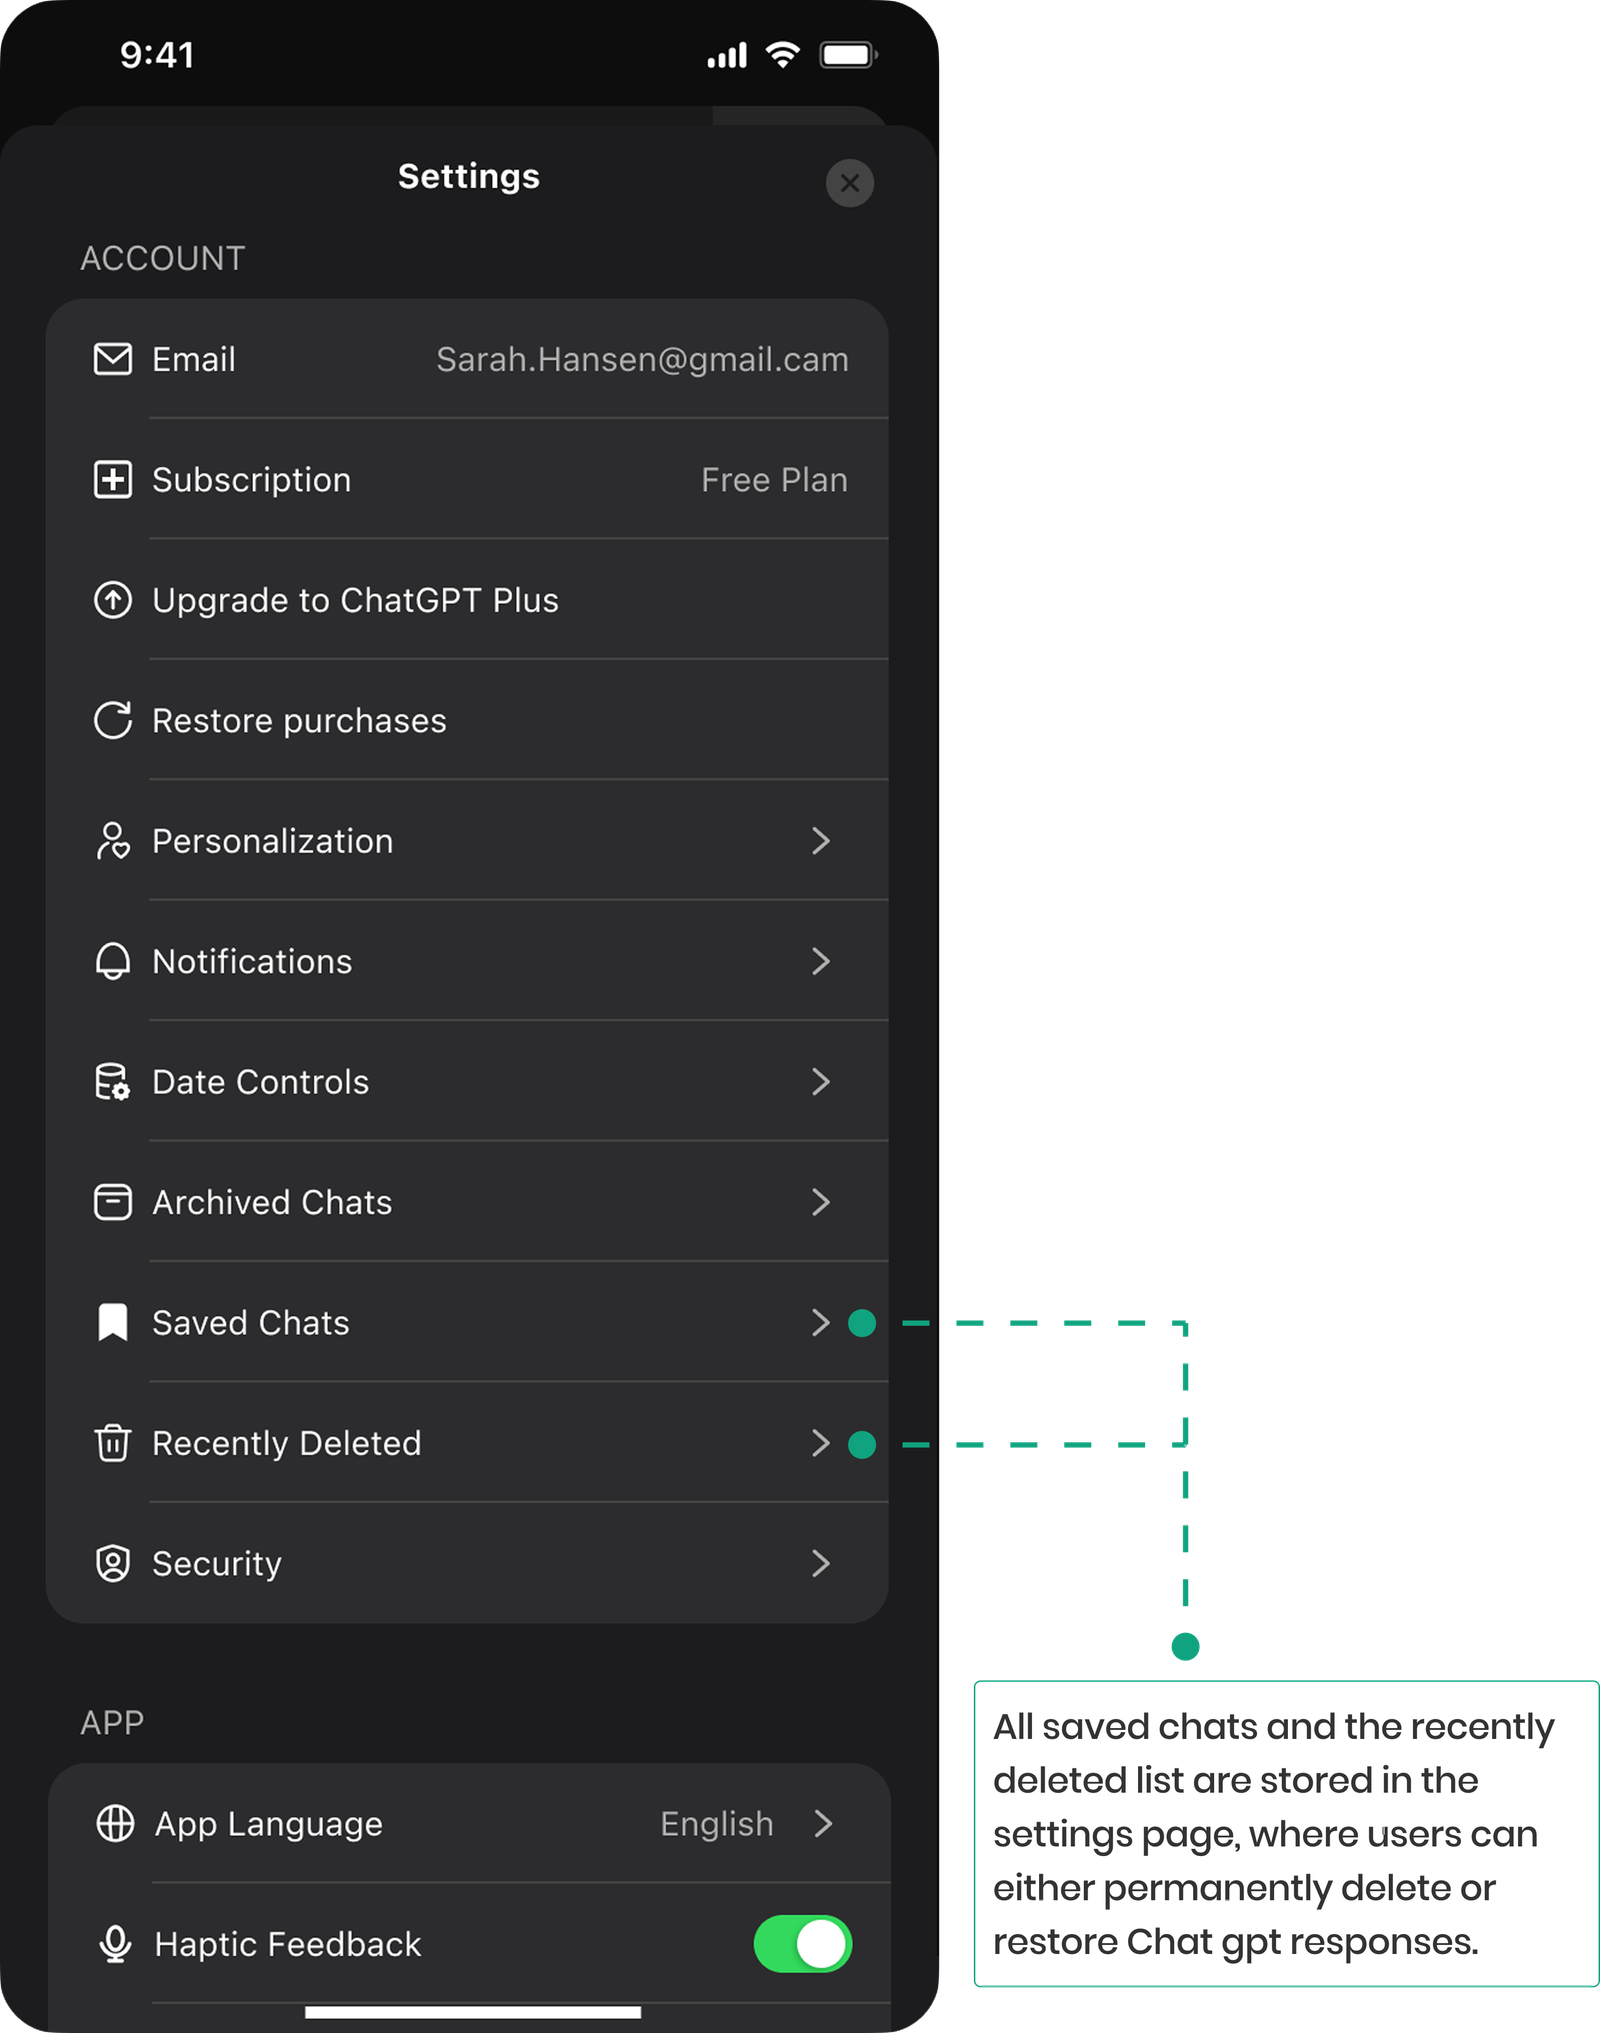Click the Security shield icon

[x=113, y=1564]
